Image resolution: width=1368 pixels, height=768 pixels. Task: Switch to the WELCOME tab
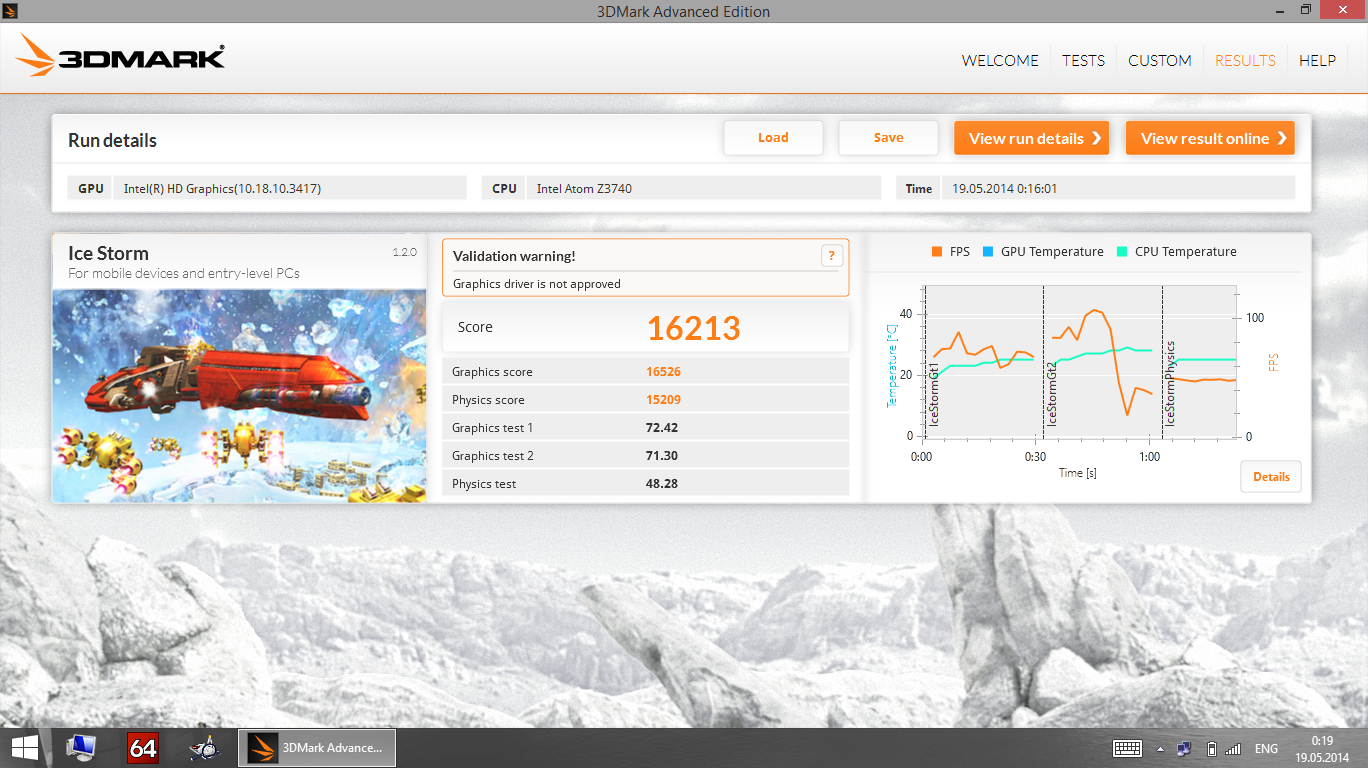click(1000, 60)
